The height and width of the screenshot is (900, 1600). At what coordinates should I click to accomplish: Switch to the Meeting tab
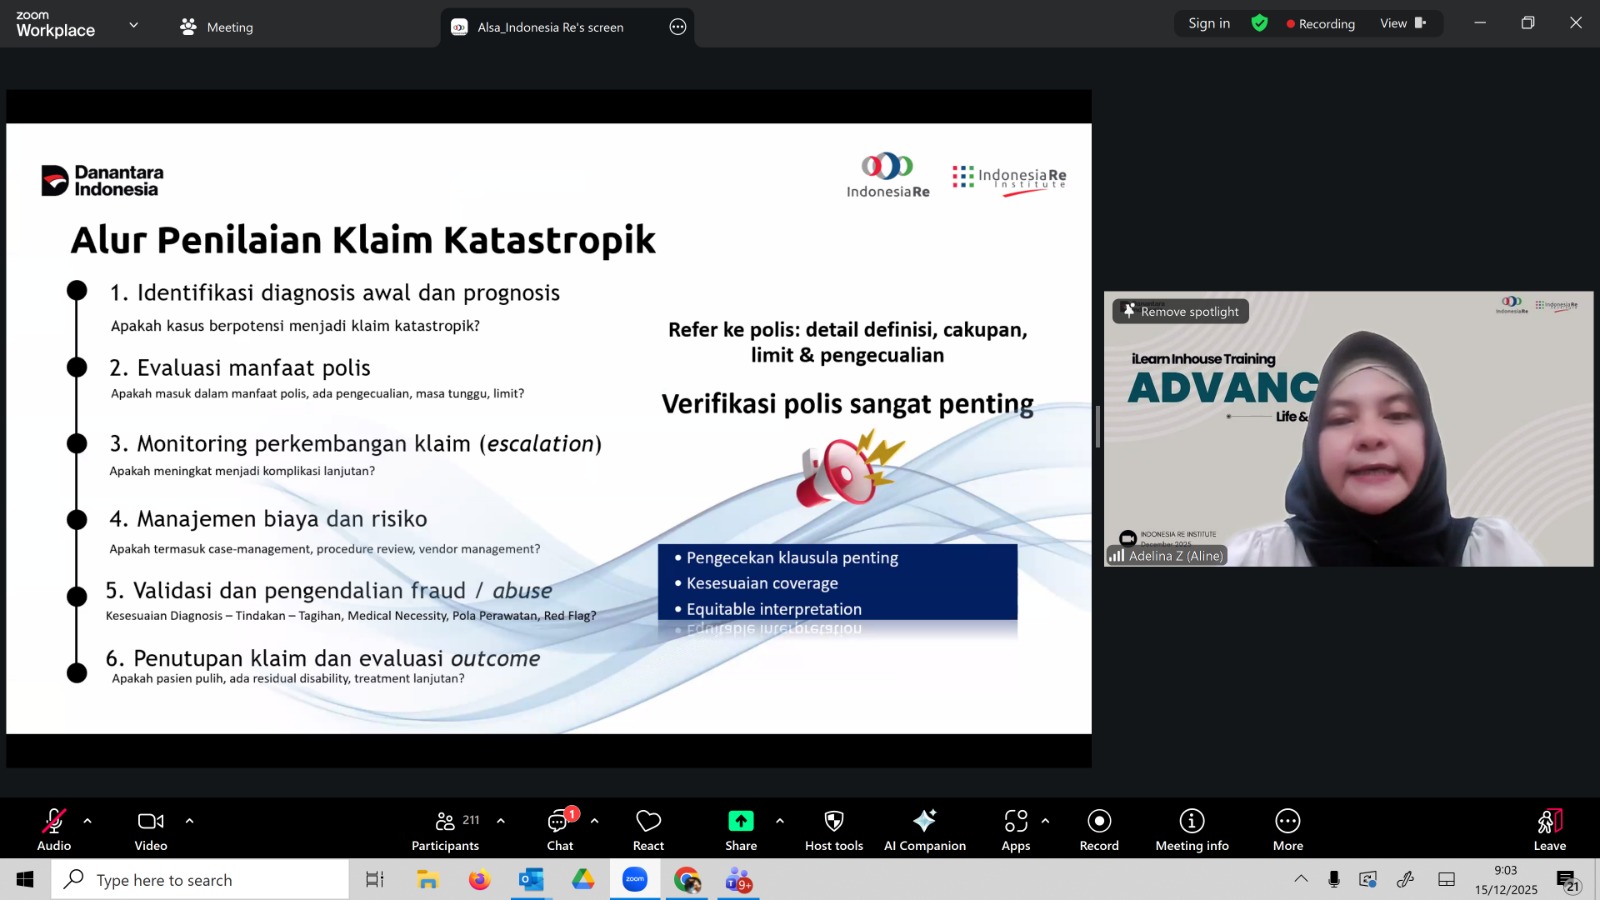217,27
